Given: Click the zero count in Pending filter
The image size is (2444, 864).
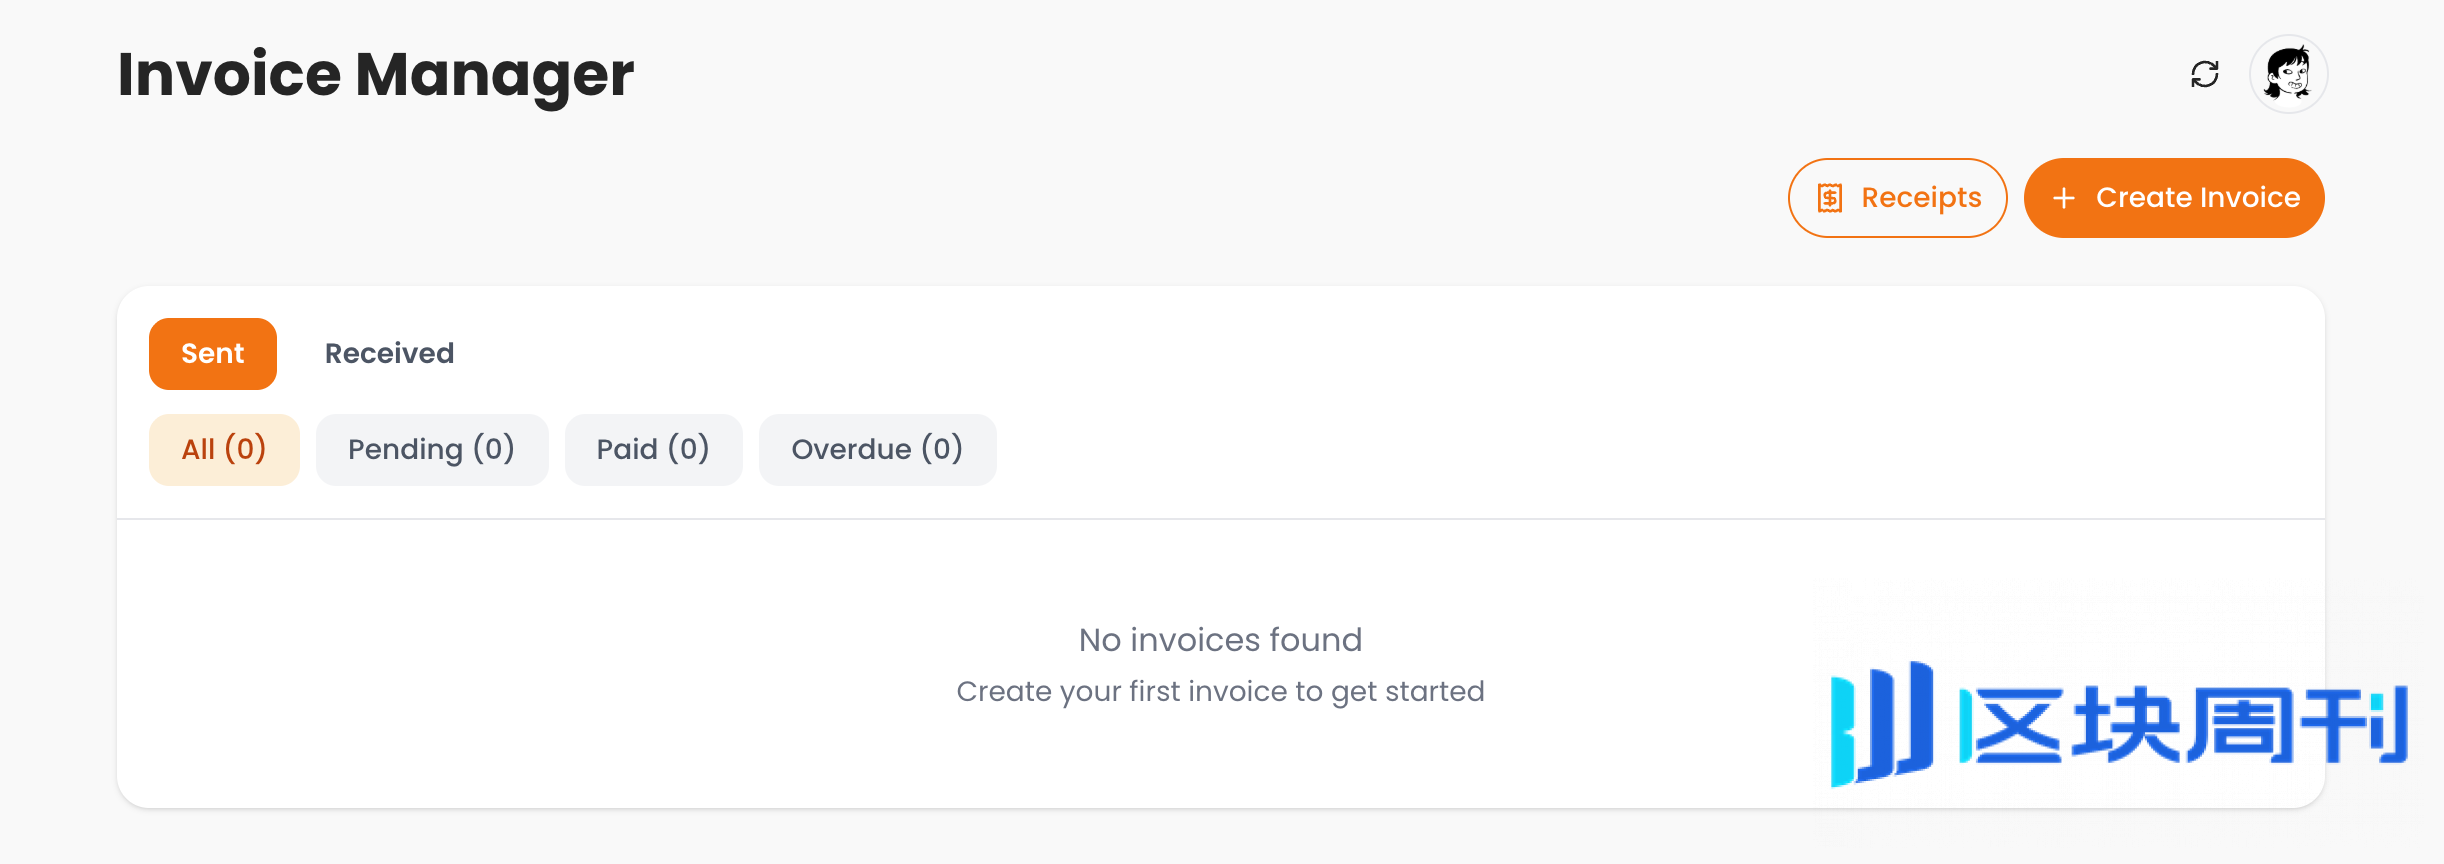Looking at the screenshot, I should click(x=494, y=450).
